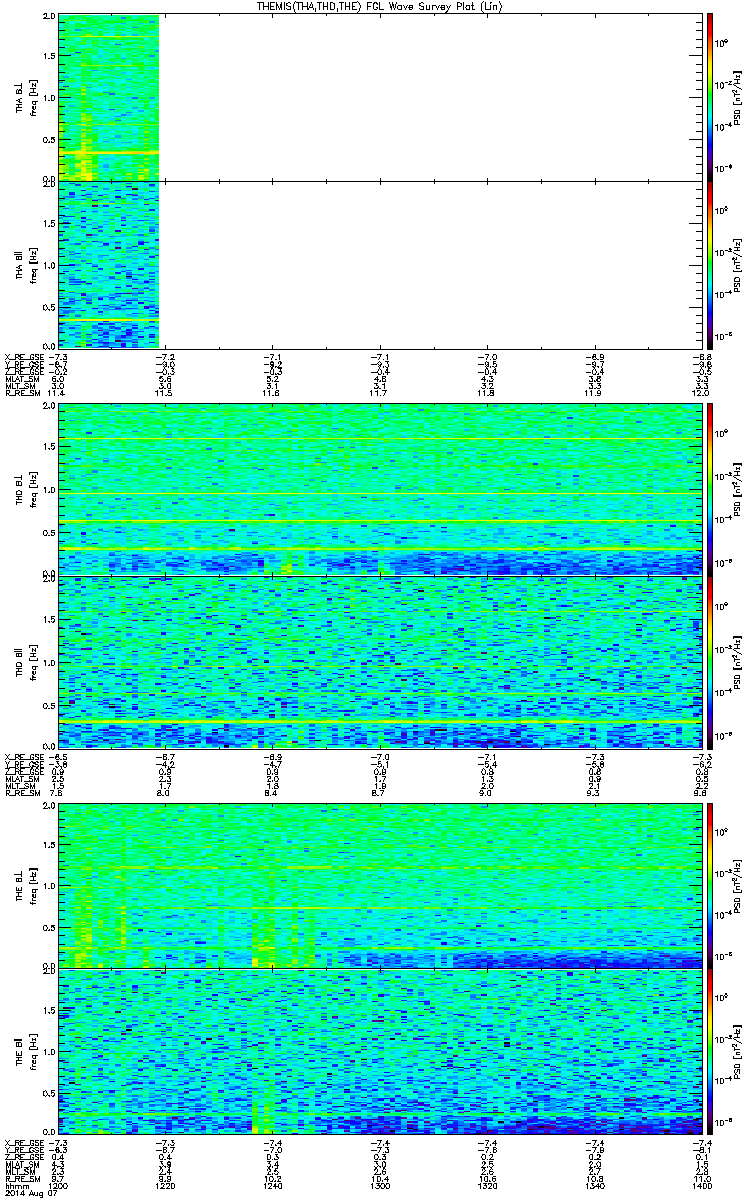This screenshot has height=1200, width=750.
Task: Click the 1200 time tick label
Action: coord(58,1186)
